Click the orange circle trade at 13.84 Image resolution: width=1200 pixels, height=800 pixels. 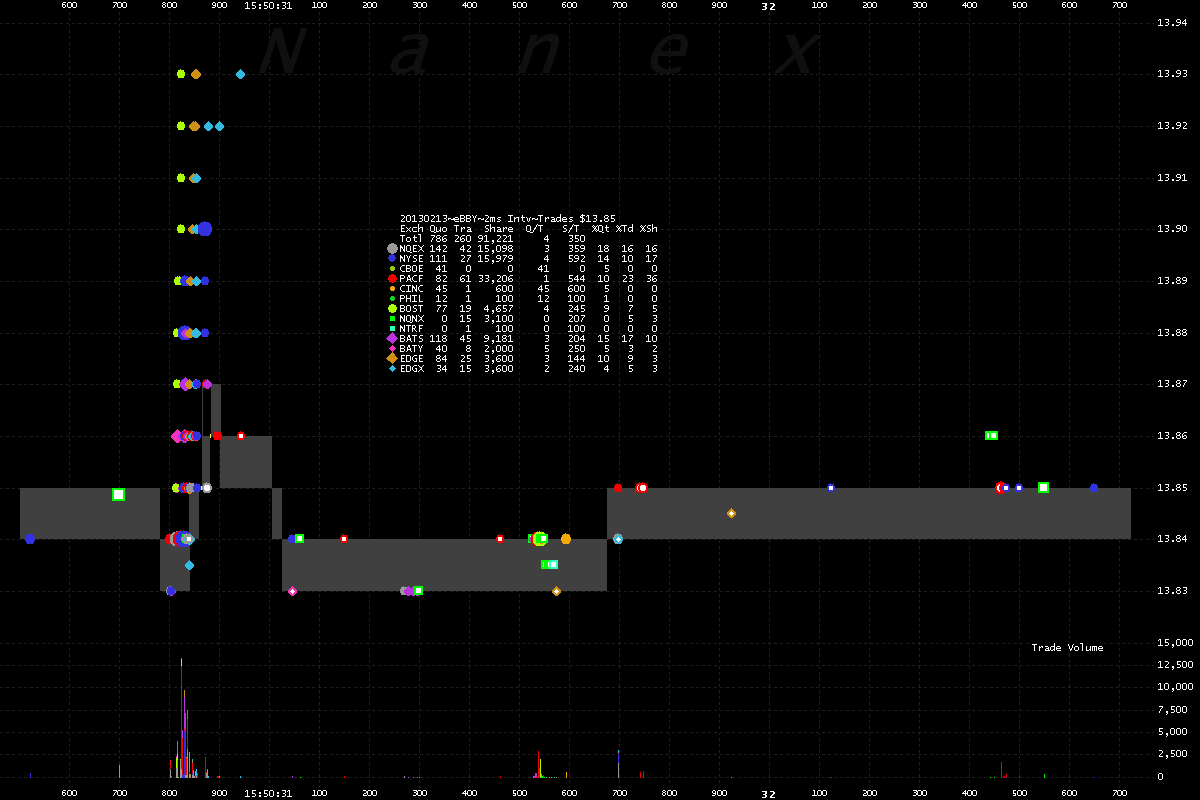tap(566, 539)
